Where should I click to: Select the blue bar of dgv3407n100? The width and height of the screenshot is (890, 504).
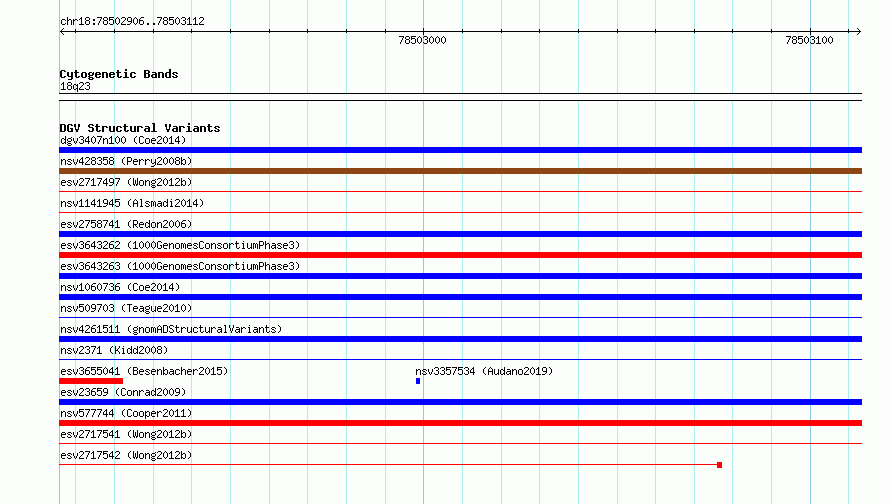tap(460, 150)
